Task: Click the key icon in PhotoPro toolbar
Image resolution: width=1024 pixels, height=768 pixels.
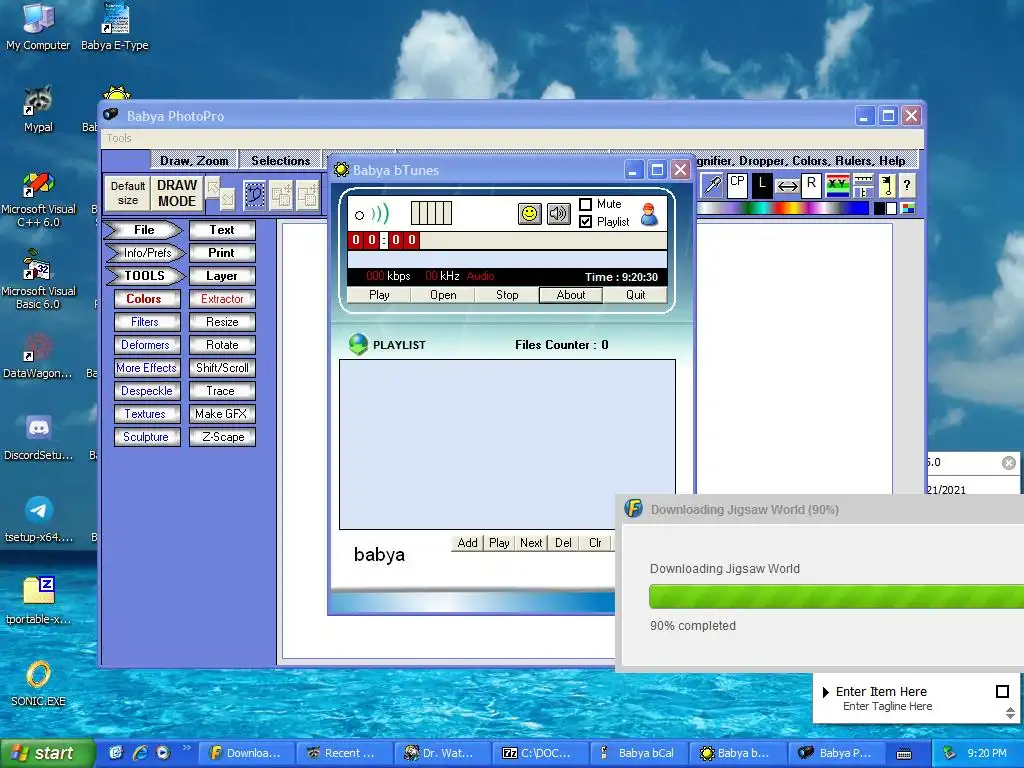Action: [887, 185]
